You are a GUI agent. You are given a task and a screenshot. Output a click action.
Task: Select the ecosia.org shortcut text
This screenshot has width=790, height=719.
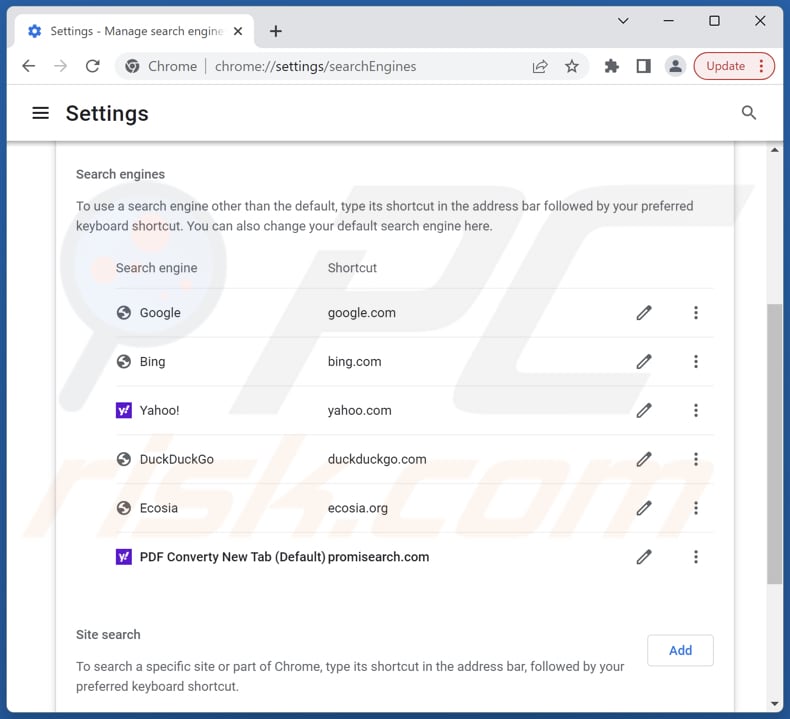(358, 508)
